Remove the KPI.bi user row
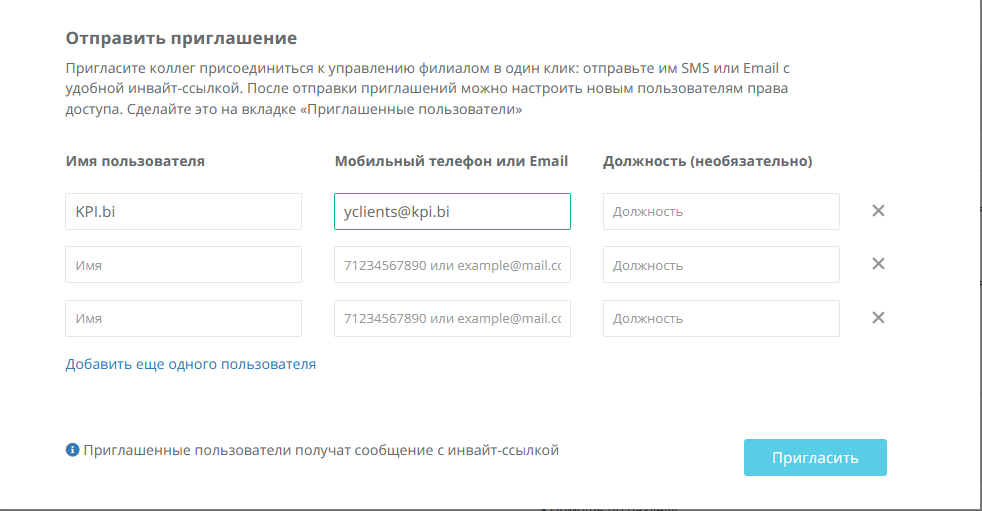 878,211
